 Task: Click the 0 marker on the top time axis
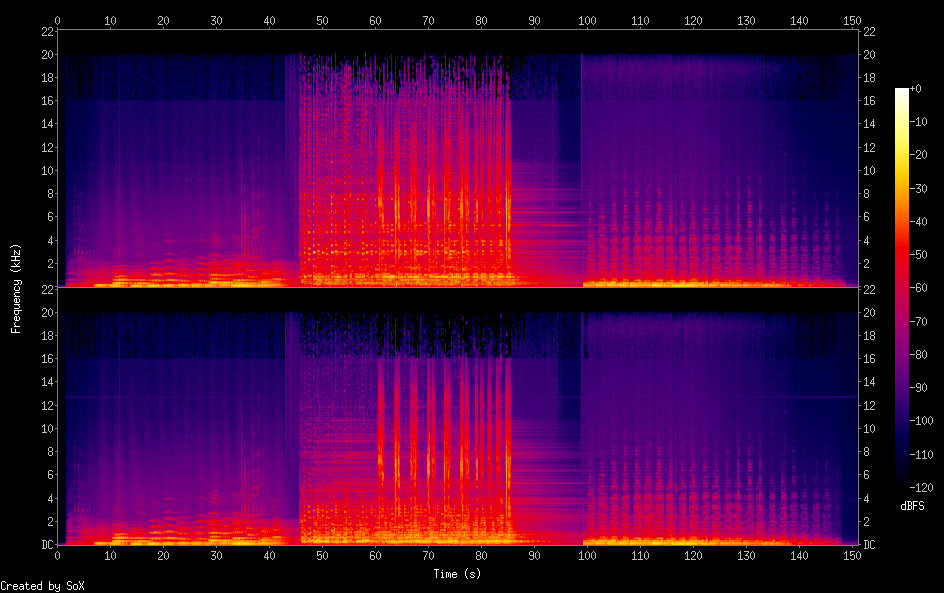click(57, 20)
